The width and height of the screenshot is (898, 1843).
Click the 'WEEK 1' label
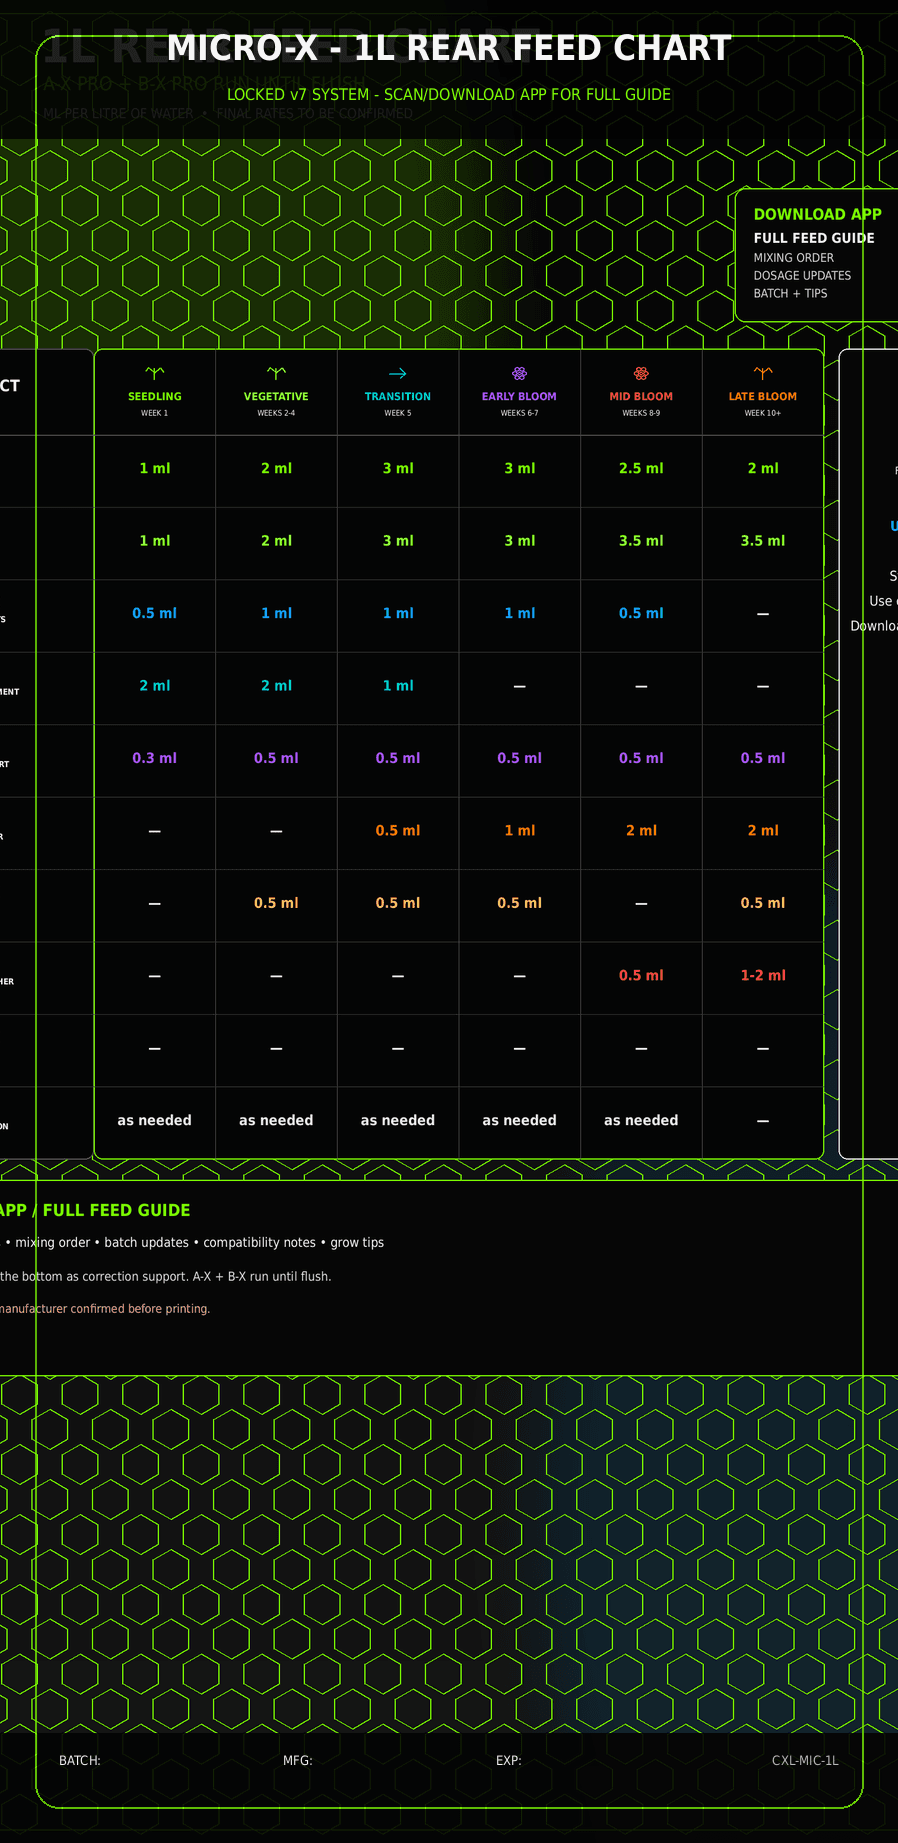coord(155,413)
